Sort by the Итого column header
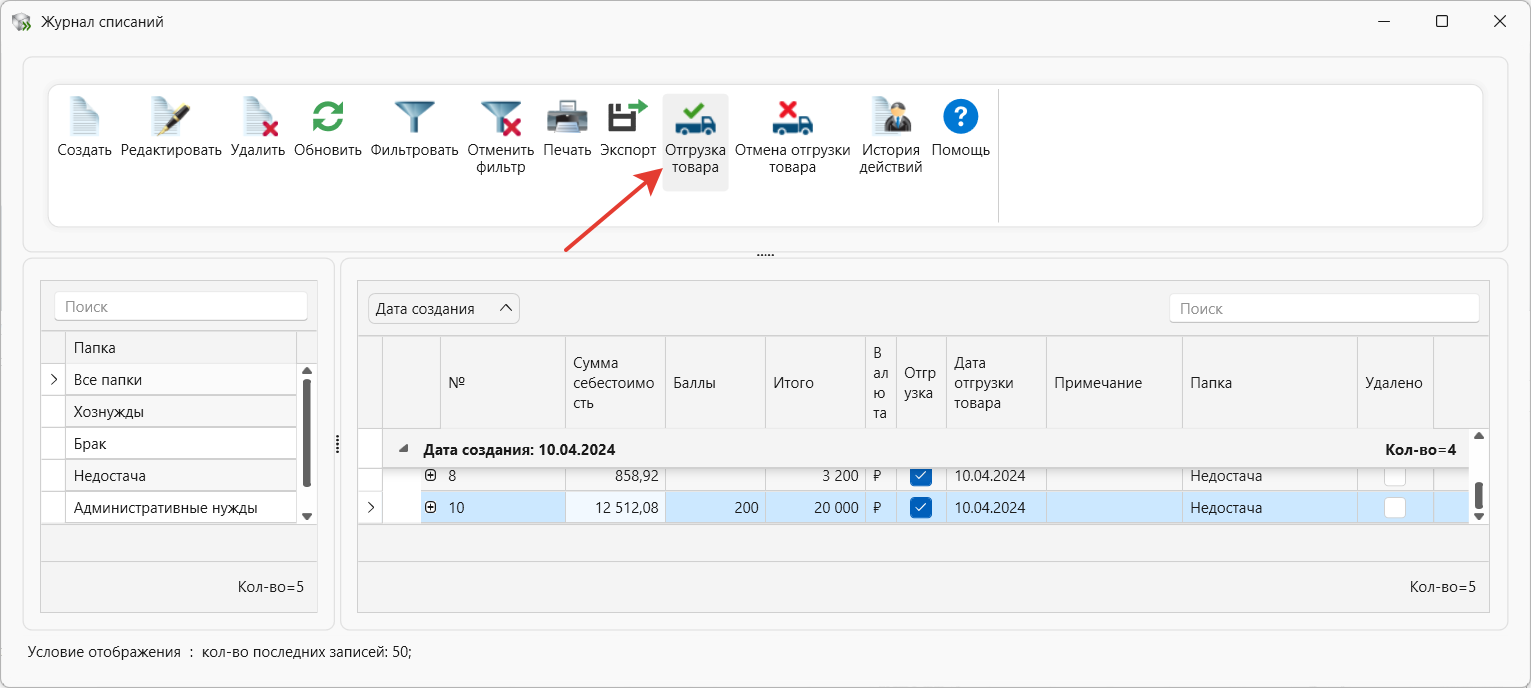 815,383
